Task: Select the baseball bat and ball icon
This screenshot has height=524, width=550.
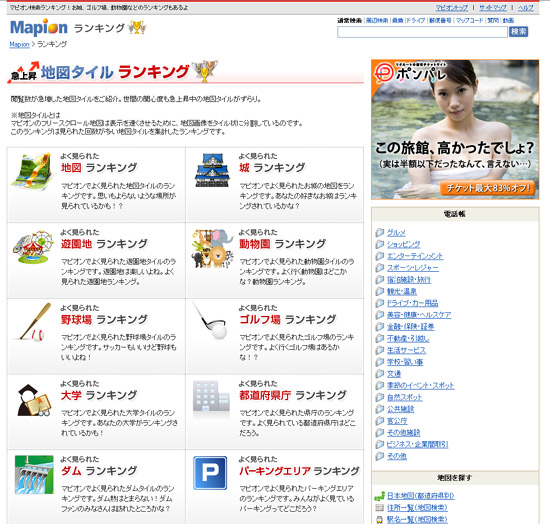Action: pyautogui.click(x=33, y=322)
